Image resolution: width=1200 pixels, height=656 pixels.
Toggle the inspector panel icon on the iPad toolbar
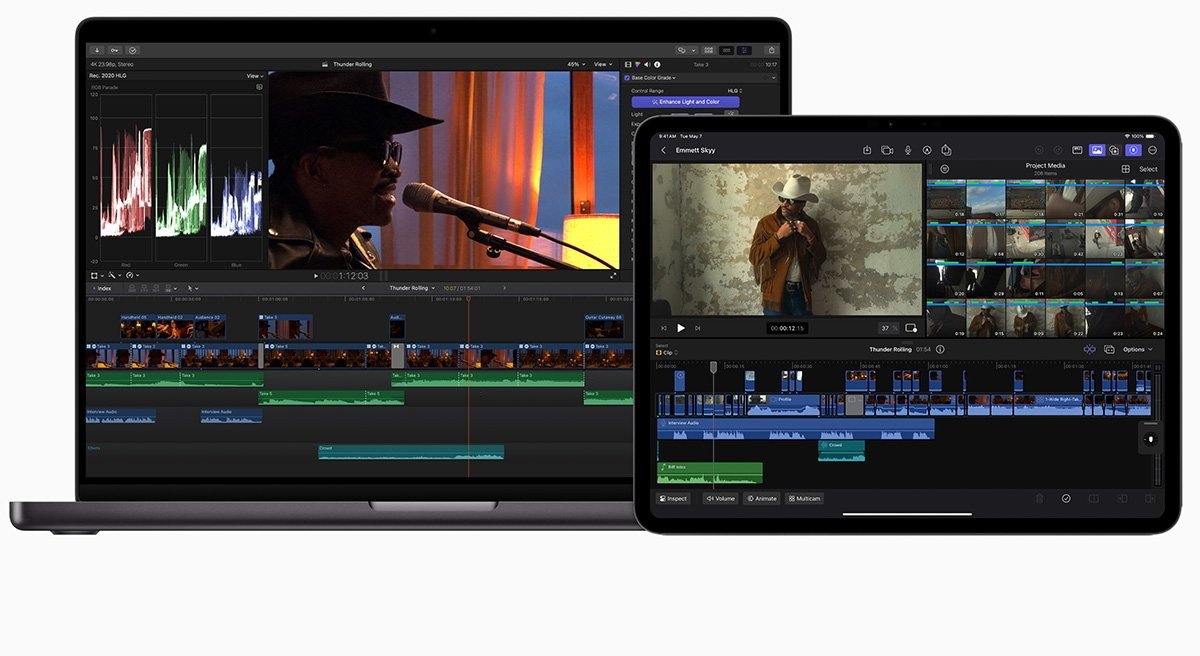pyautogui.click(x=1134, y=150)
